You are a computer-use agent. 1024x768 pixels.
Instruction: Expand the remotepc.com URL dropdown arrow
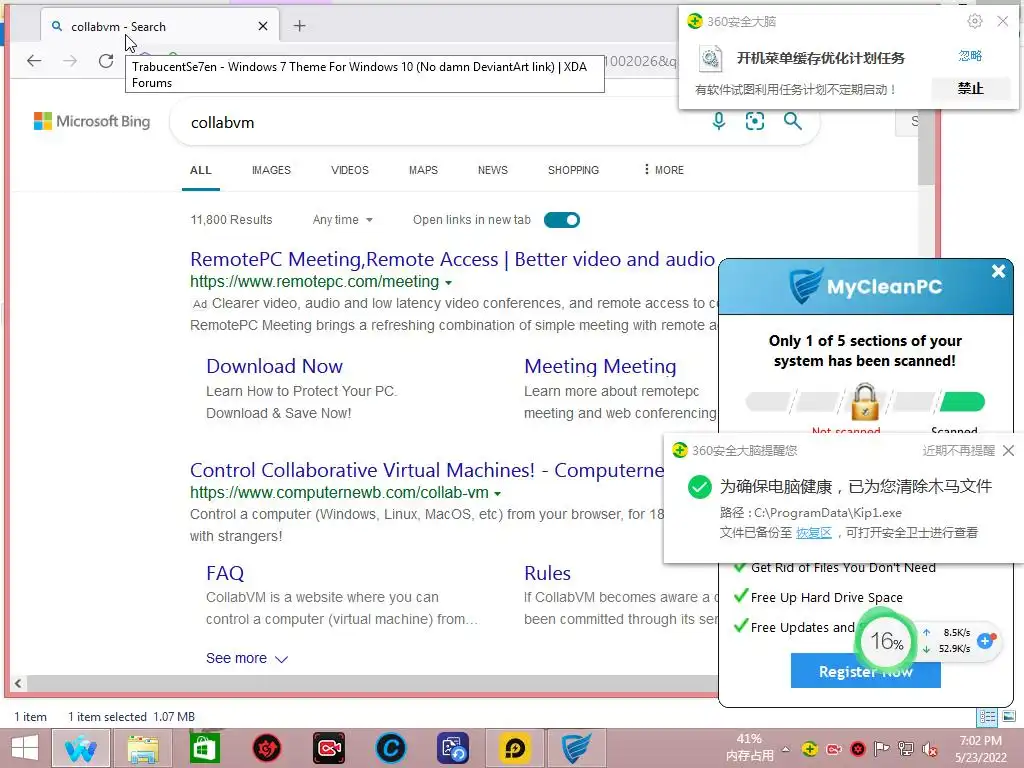pos(448,283)
